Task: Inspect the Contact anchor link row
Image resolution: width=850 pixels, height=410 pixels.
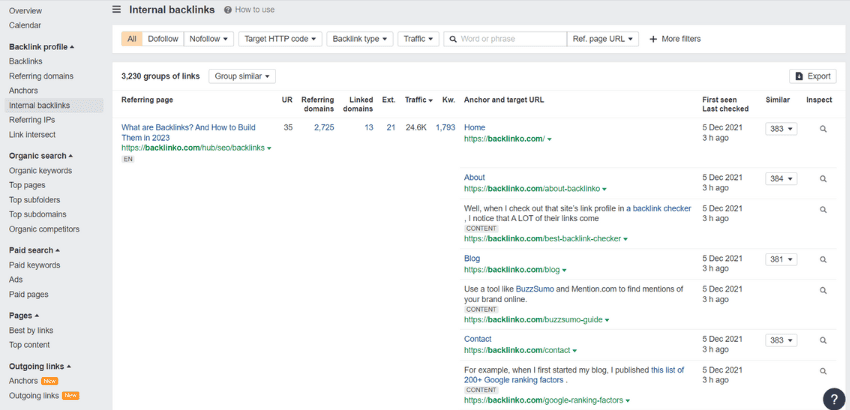Action: coord(823,341)
